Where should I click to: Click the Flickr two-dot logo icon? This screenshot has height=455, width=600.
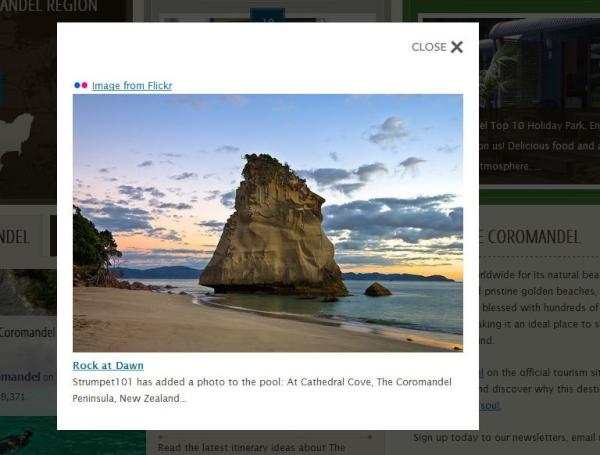click(81, 85)
